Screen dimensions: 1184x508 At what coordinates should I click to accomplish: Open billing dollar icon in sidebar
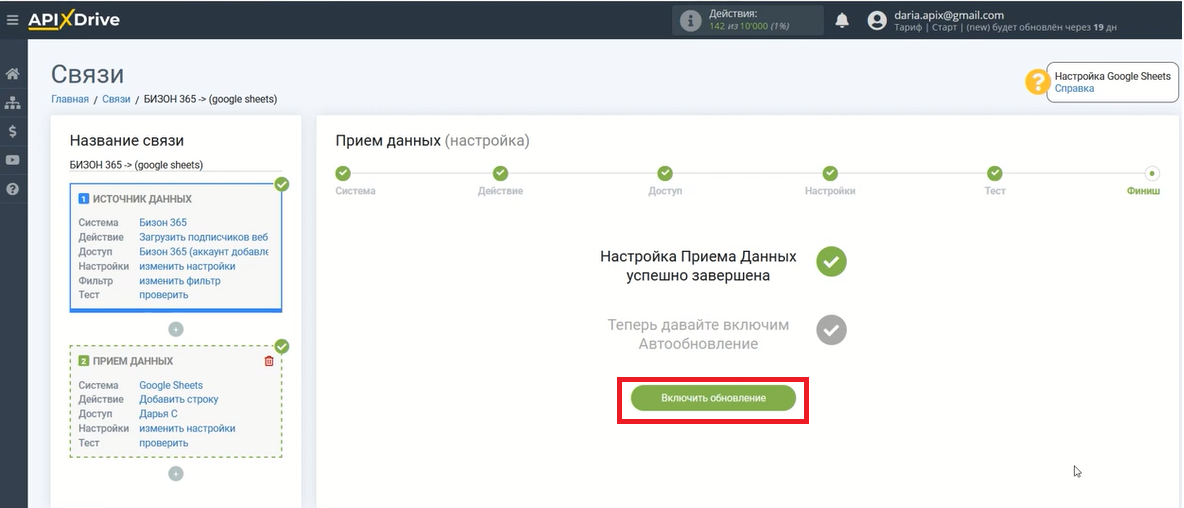(x=12, y=131)
